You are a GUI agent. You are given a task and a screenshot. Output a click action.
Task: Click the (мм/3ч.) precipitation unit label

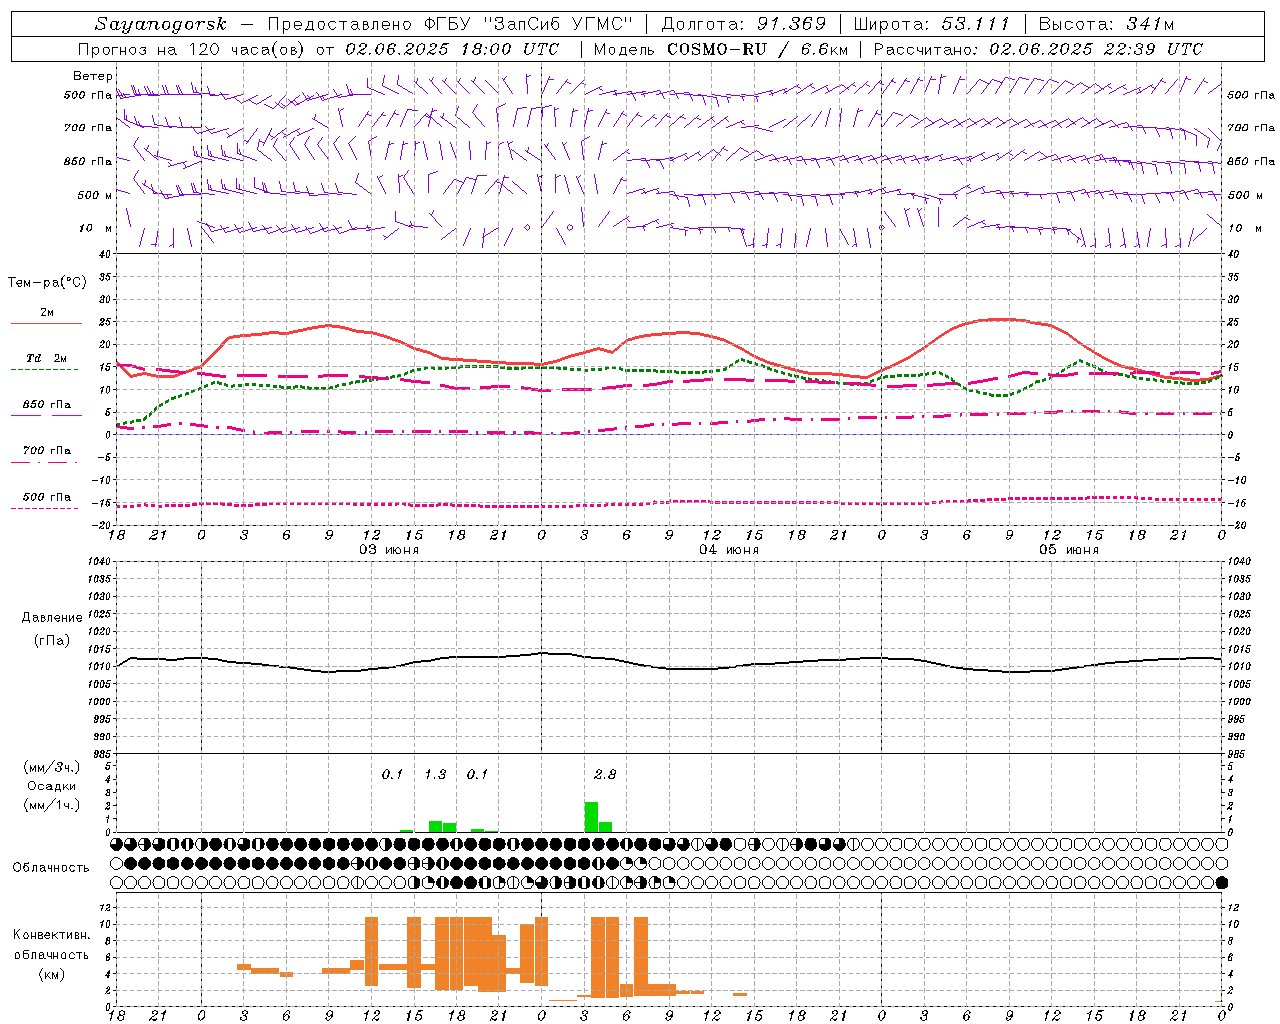[52, 768]
